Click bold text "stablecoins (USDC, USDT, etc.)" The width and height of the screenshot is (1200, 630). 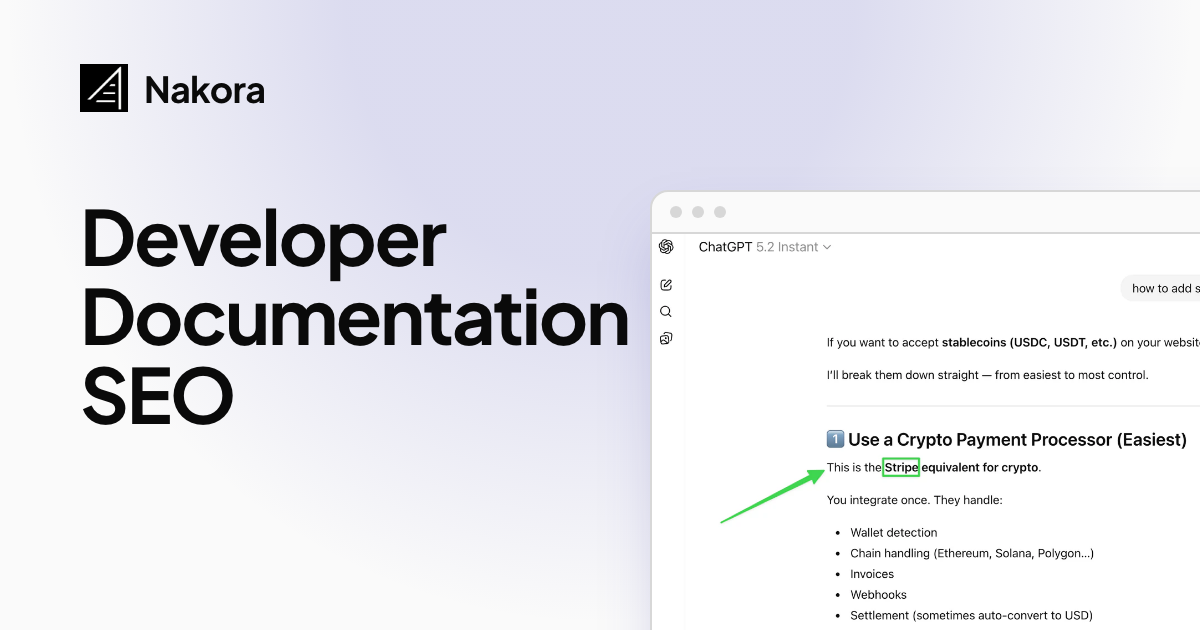(x=1029, y=342)
